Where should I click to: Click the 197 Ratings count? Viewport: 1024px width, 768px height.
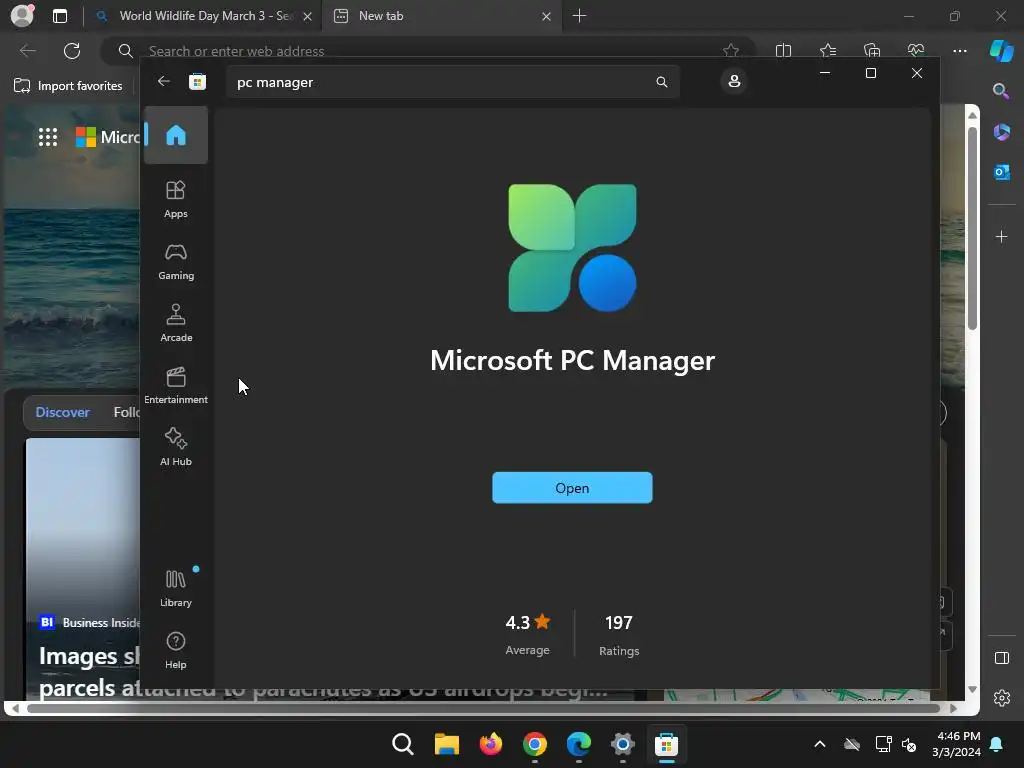619,635
